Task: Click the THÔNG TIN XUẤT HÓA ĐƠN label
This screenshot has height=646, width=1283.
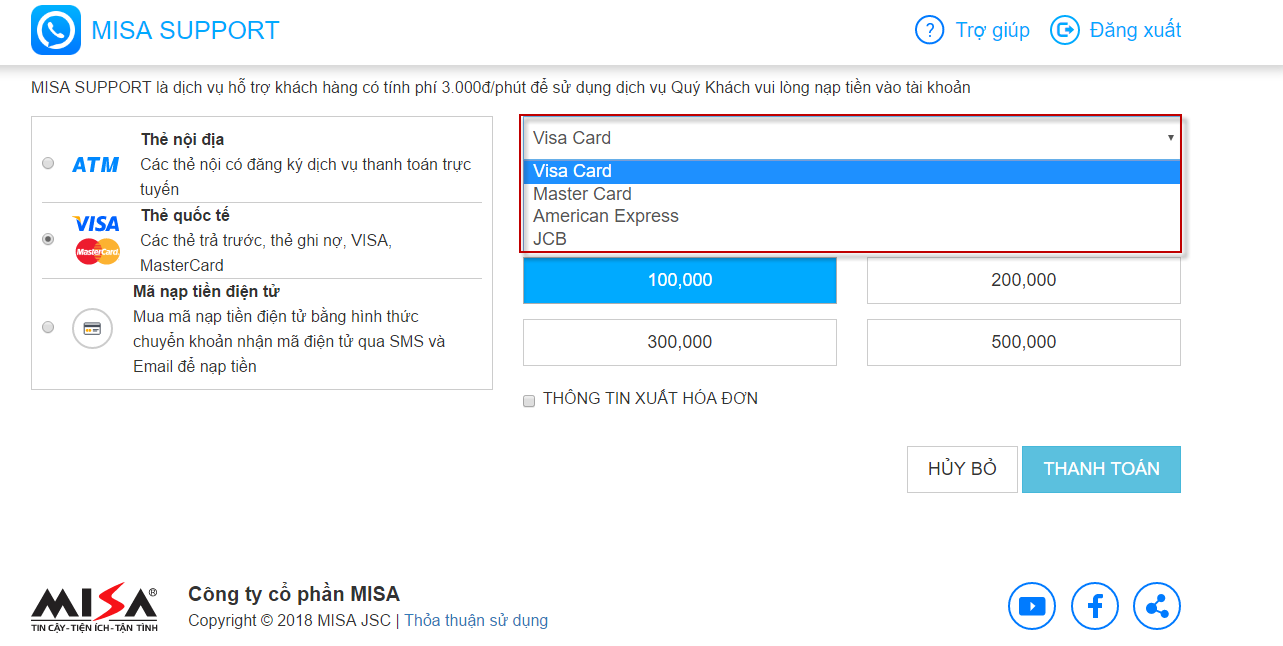Action: point(650,399)
